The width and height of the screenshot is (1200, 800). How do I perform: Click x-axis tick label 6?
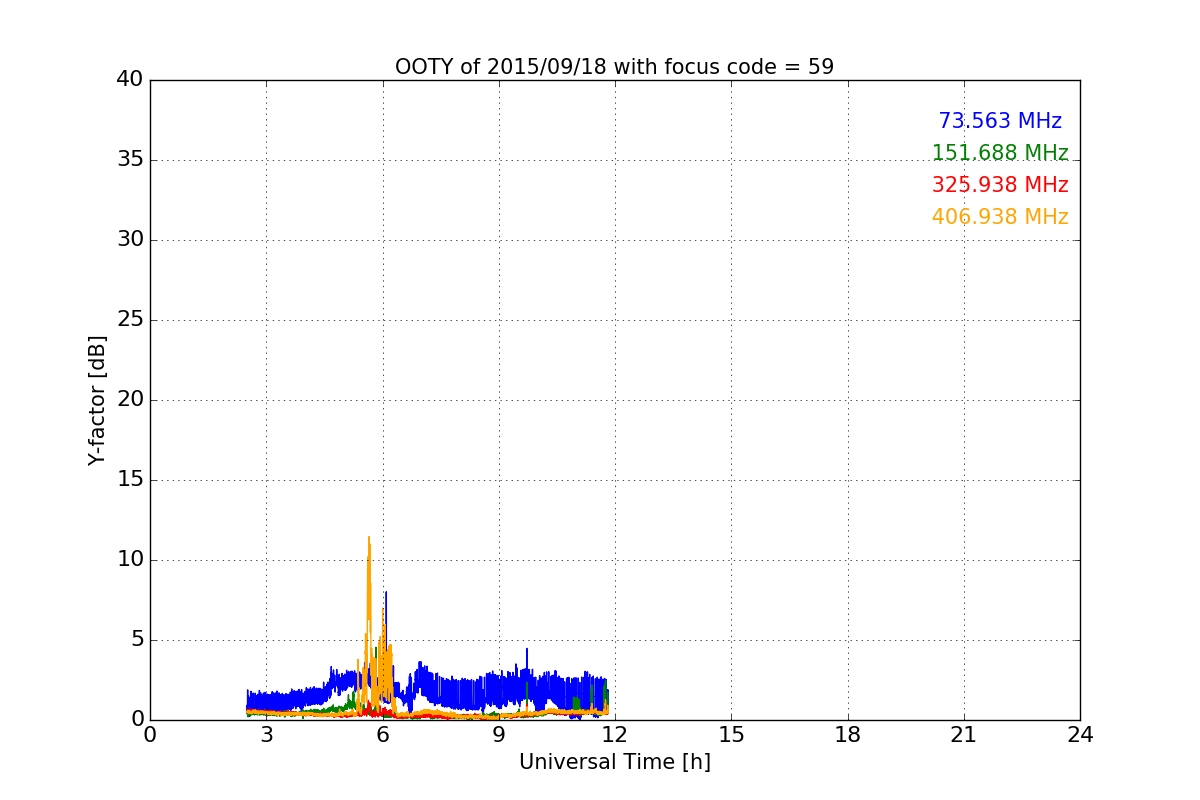click(x=382, y=735)
